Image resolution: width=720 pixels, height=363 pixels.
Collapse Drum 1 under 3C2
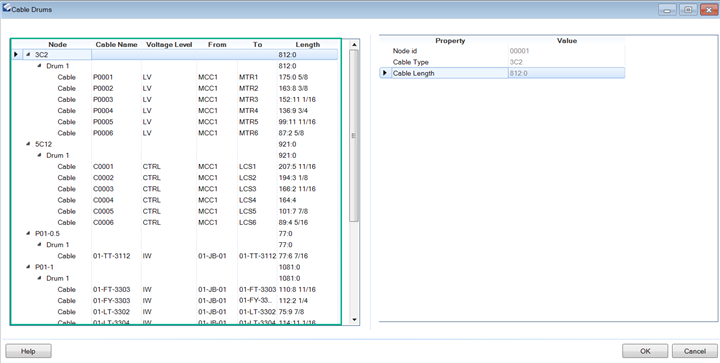(x=39, y=66)
